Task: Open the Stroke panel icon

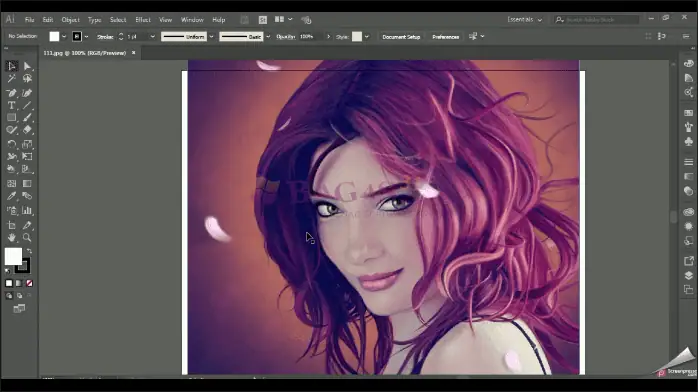Action: pos(689,162)
